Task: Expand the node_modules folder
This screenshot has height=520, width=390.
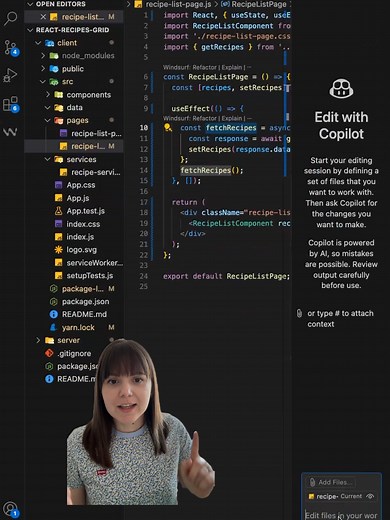Action: tap(43, 55)
